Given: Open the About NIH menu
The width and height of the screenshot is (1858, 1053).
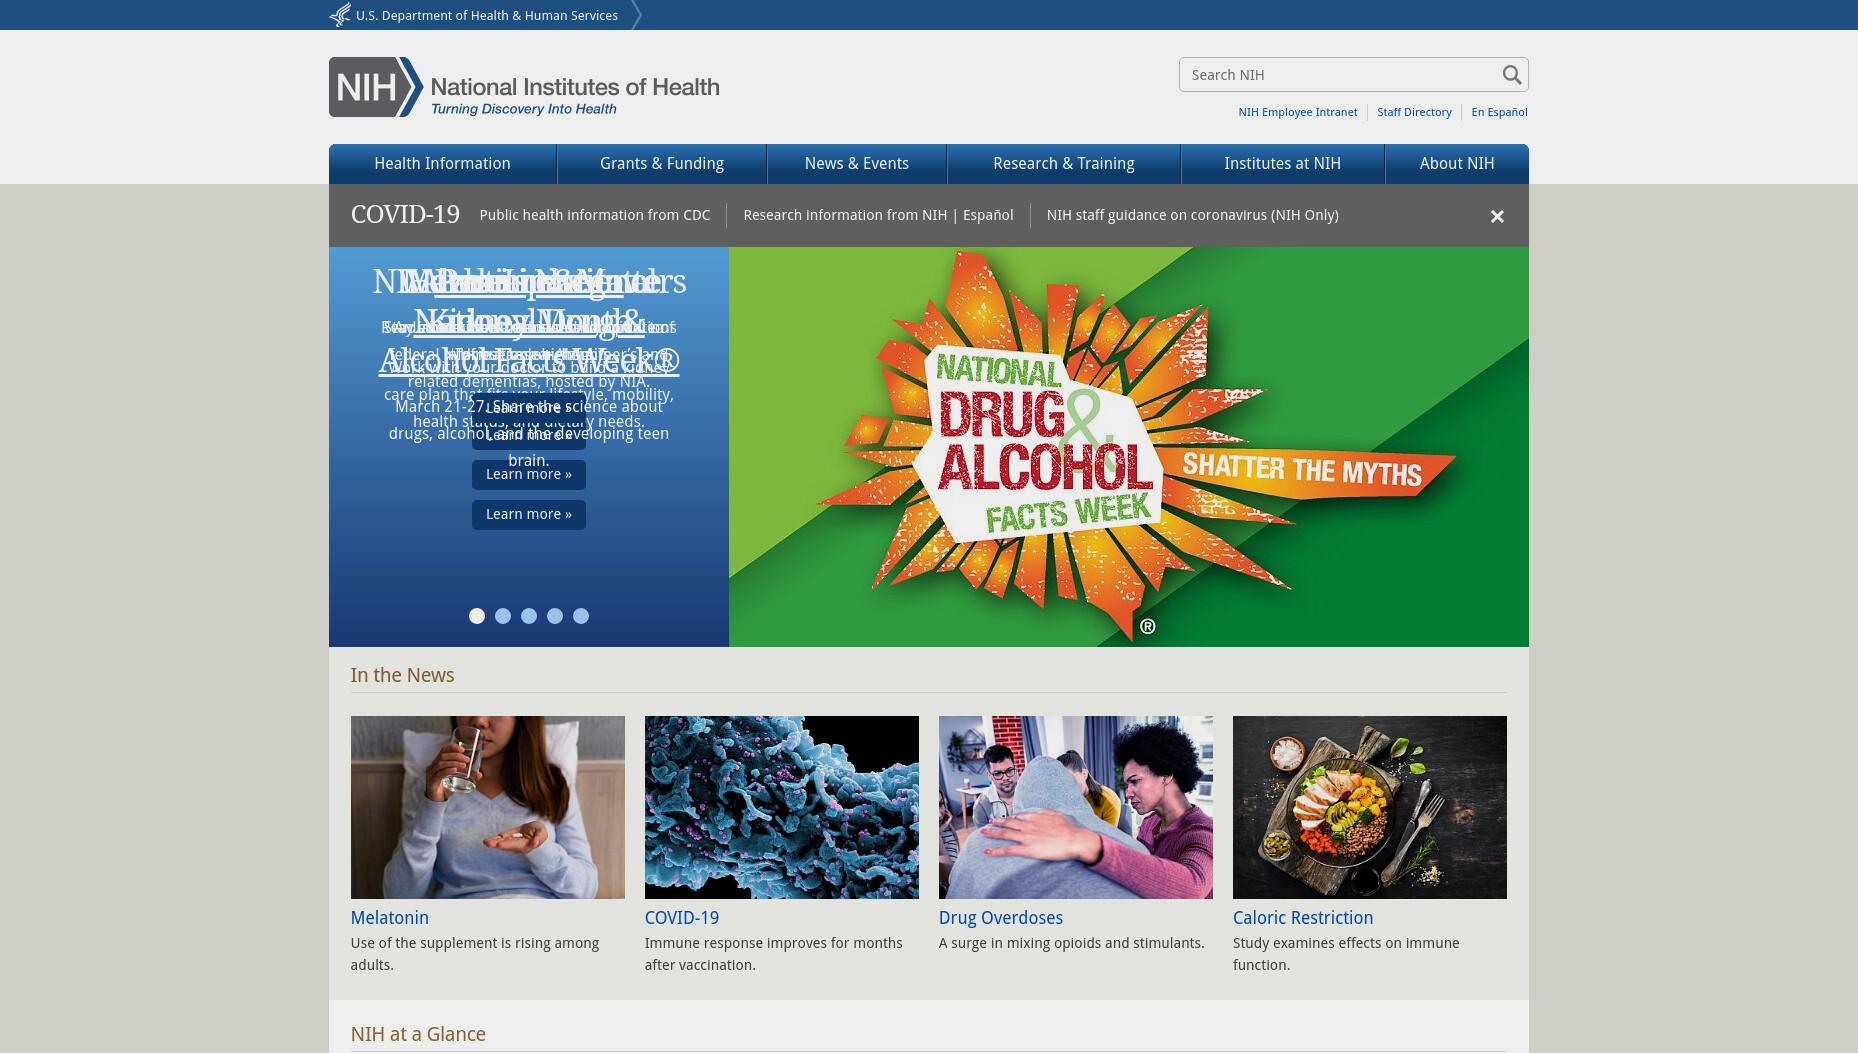Looking at the screenshot, I should point(1457,164).
